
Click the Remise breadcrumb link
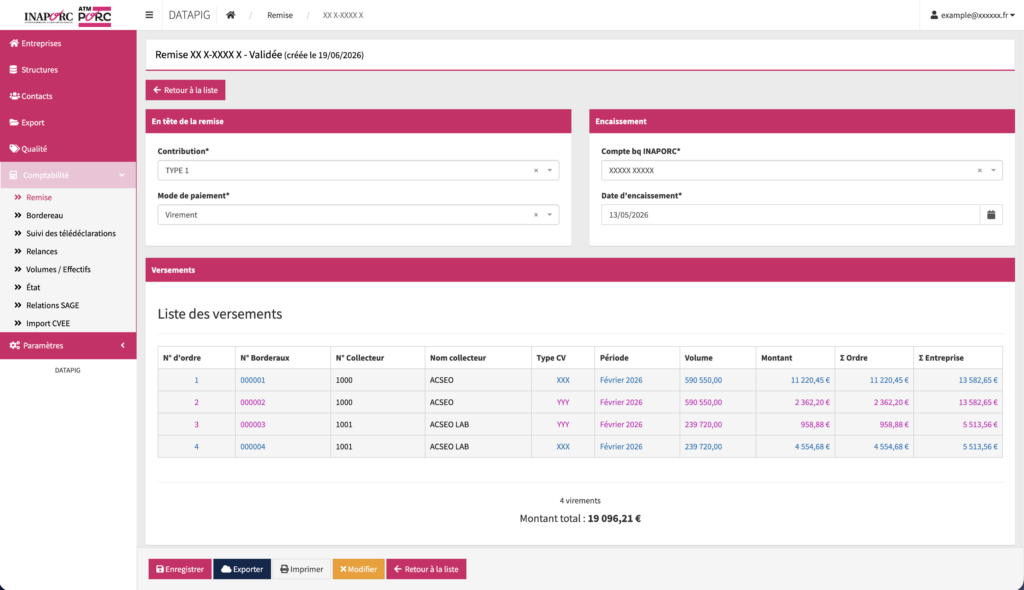coord(280,15)
